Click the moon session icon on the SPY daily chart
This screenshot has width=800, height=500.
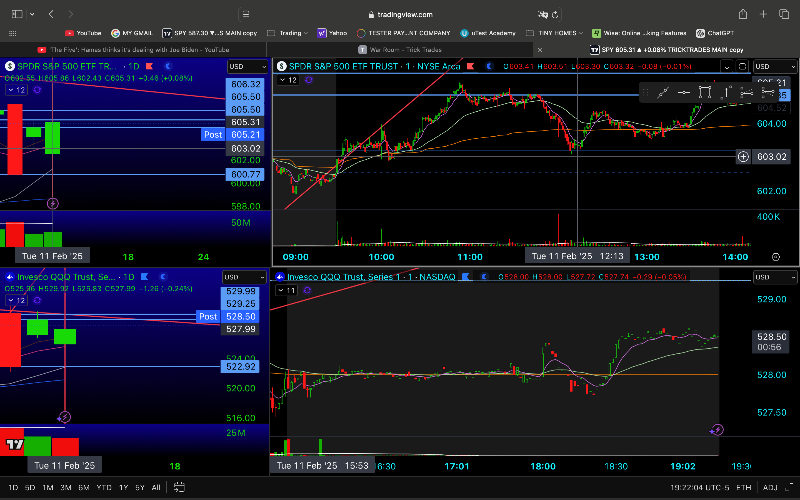click(x=168, y=66)
